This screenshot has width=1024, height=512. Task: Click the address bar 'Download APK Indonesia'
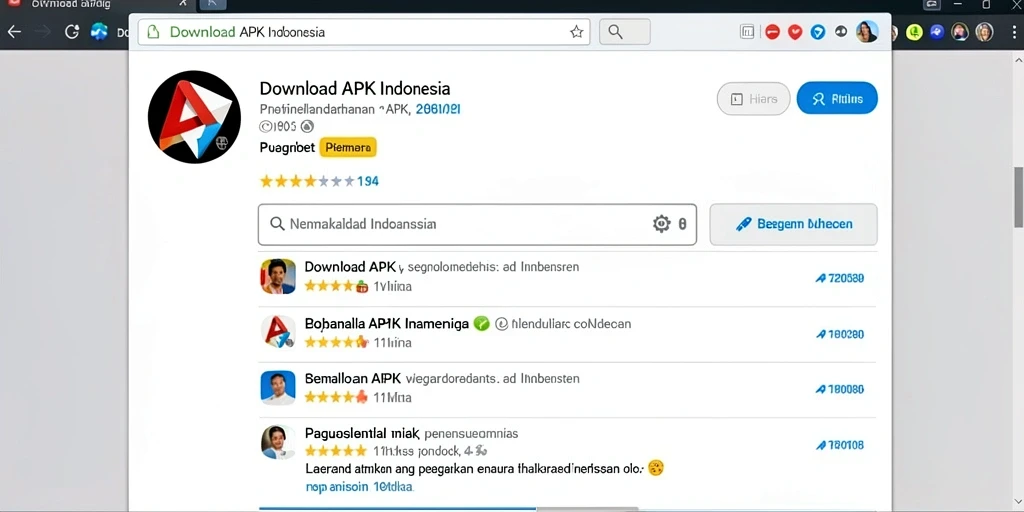364,31
